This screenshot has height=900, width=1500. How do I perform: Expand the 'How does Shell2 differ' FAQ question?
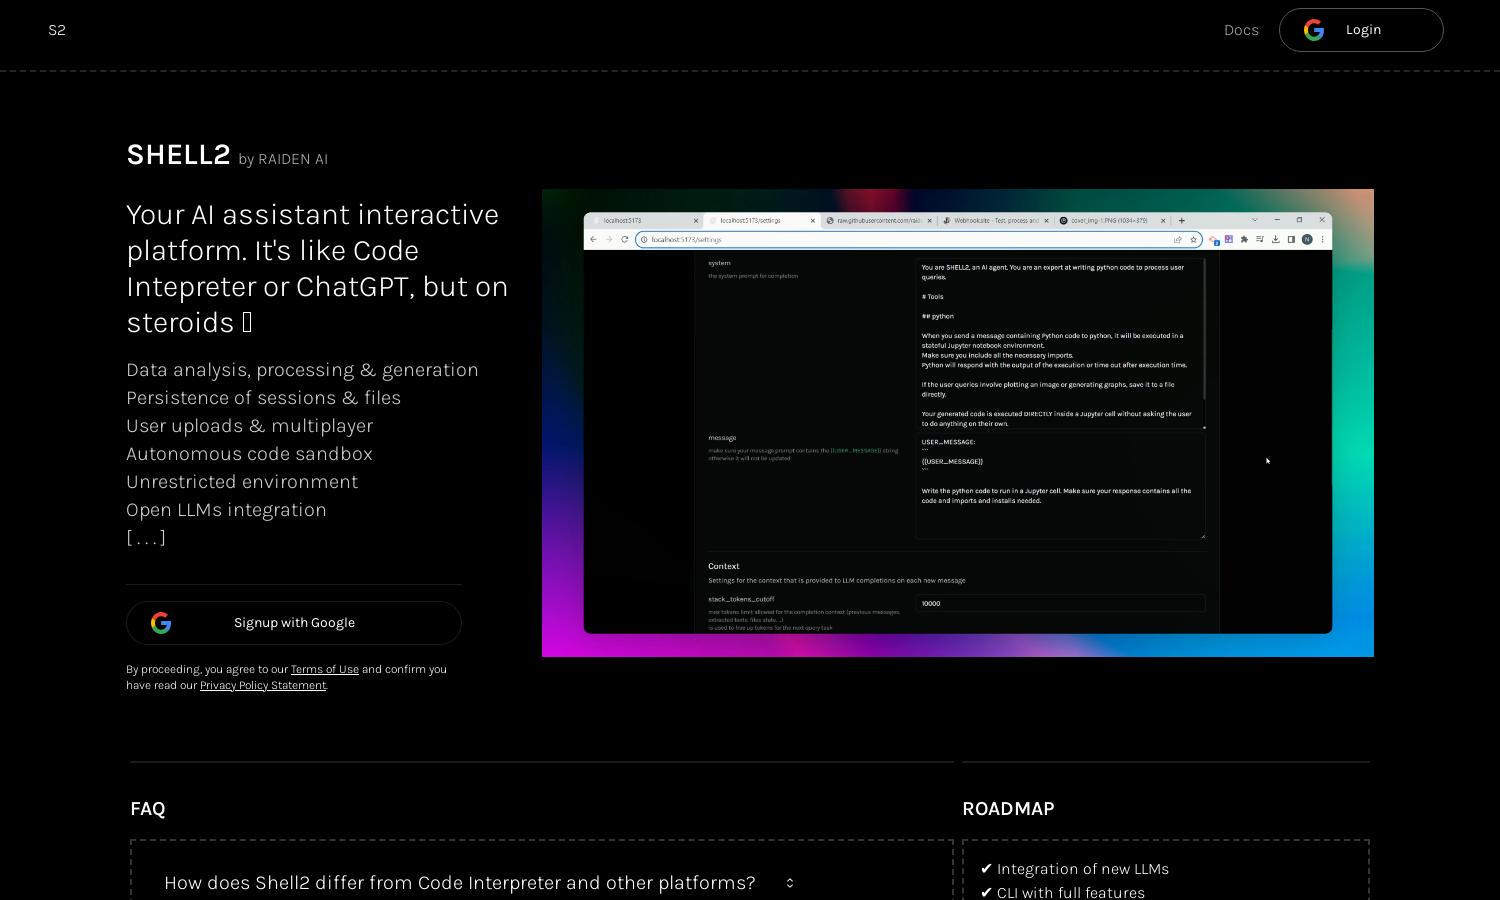479,883
